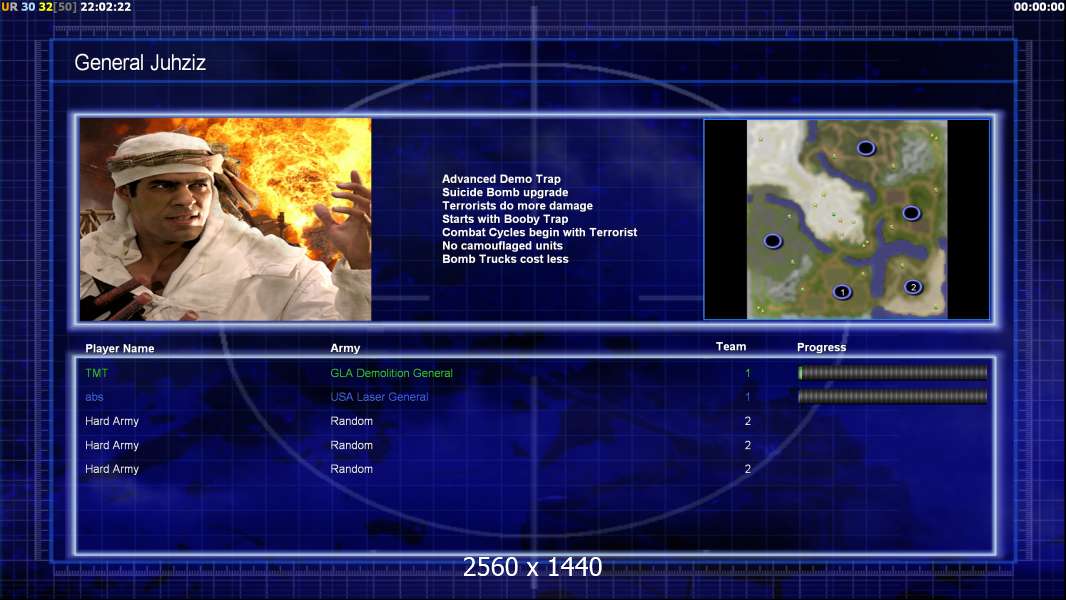Screen dimensions: 1066x600
Task: Click start position marker 1 on the map
Action: [842, 292]
